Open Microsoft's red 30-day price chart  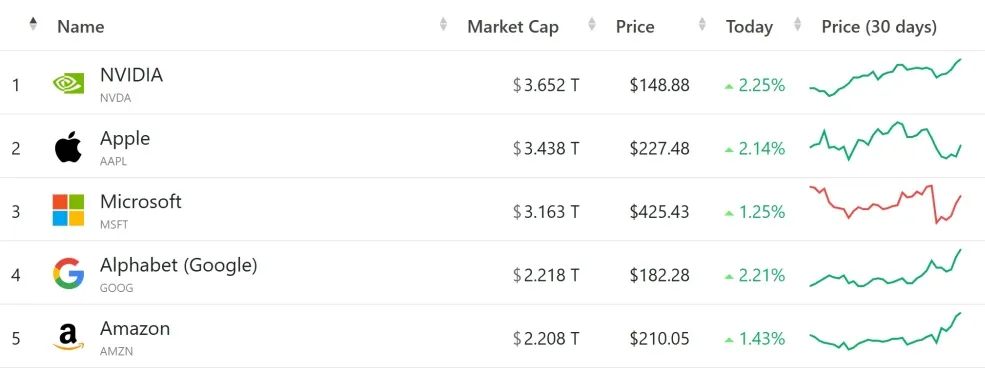[x=885, y=204]
